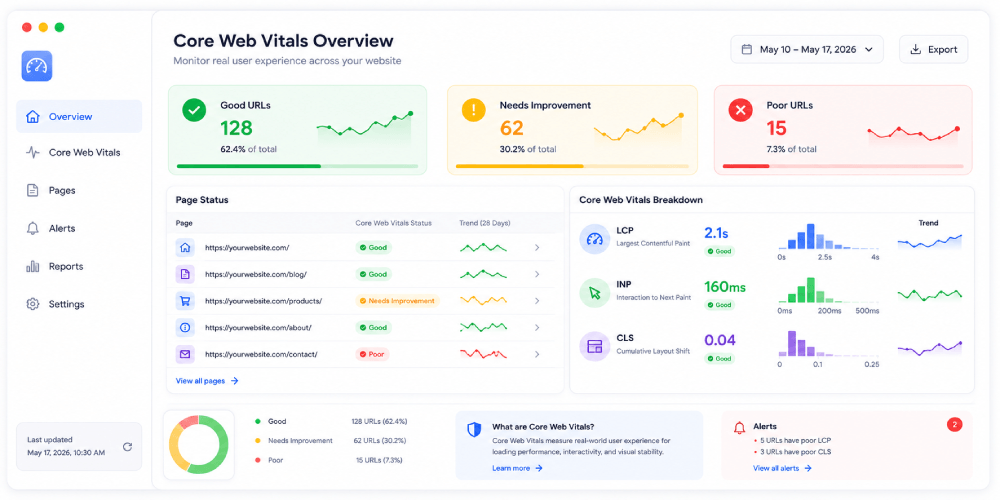This screenshot has height=500, width=1000.
Task: Click the Poor status badge for /contact/
Action: click(372, 354)
